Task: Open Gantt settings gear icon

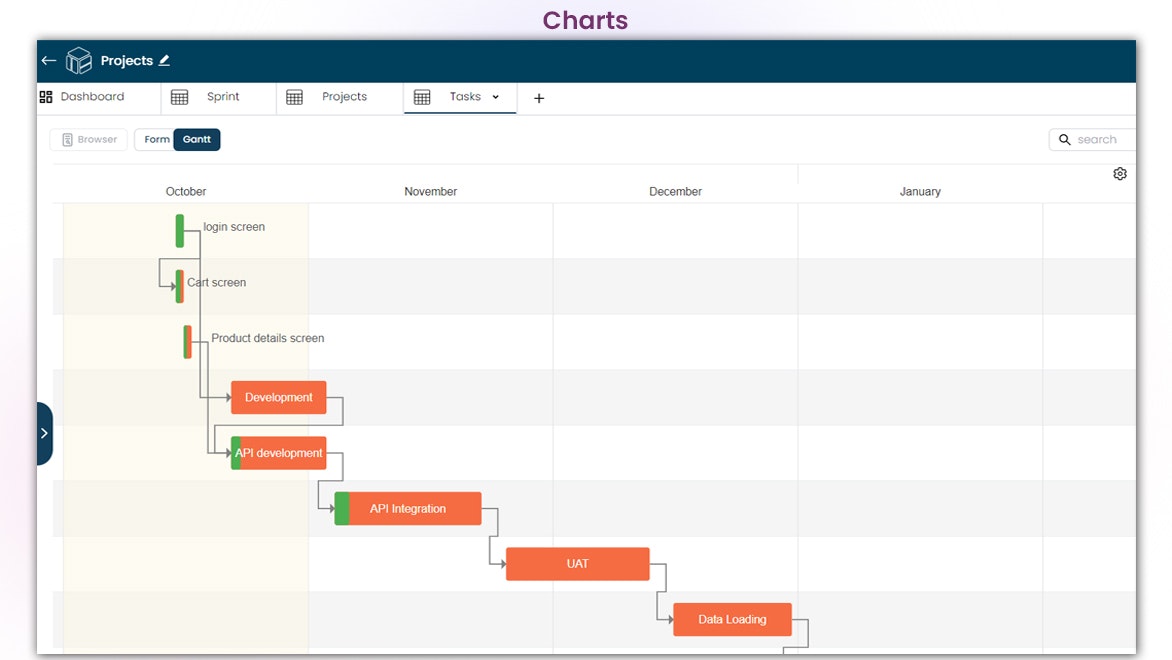Action: point(1120,173)
